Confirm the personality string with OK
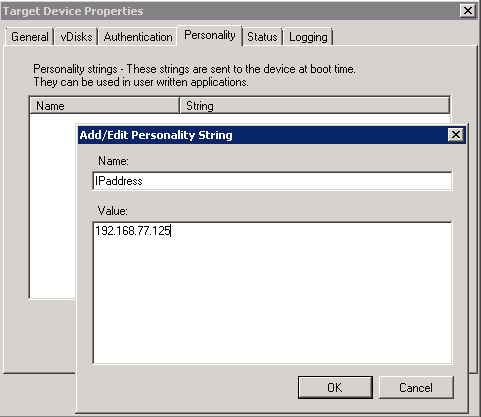This screenshot has height=417, width=481. pos(335,387)
